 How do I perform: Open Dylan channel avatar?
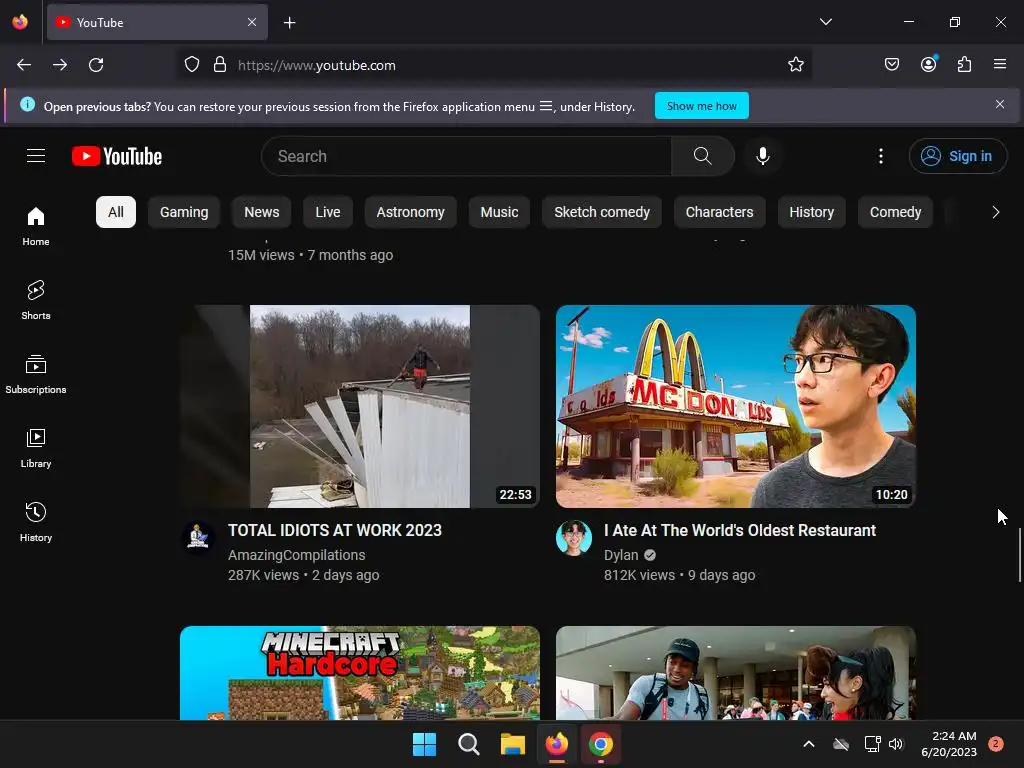coord(573,538)
